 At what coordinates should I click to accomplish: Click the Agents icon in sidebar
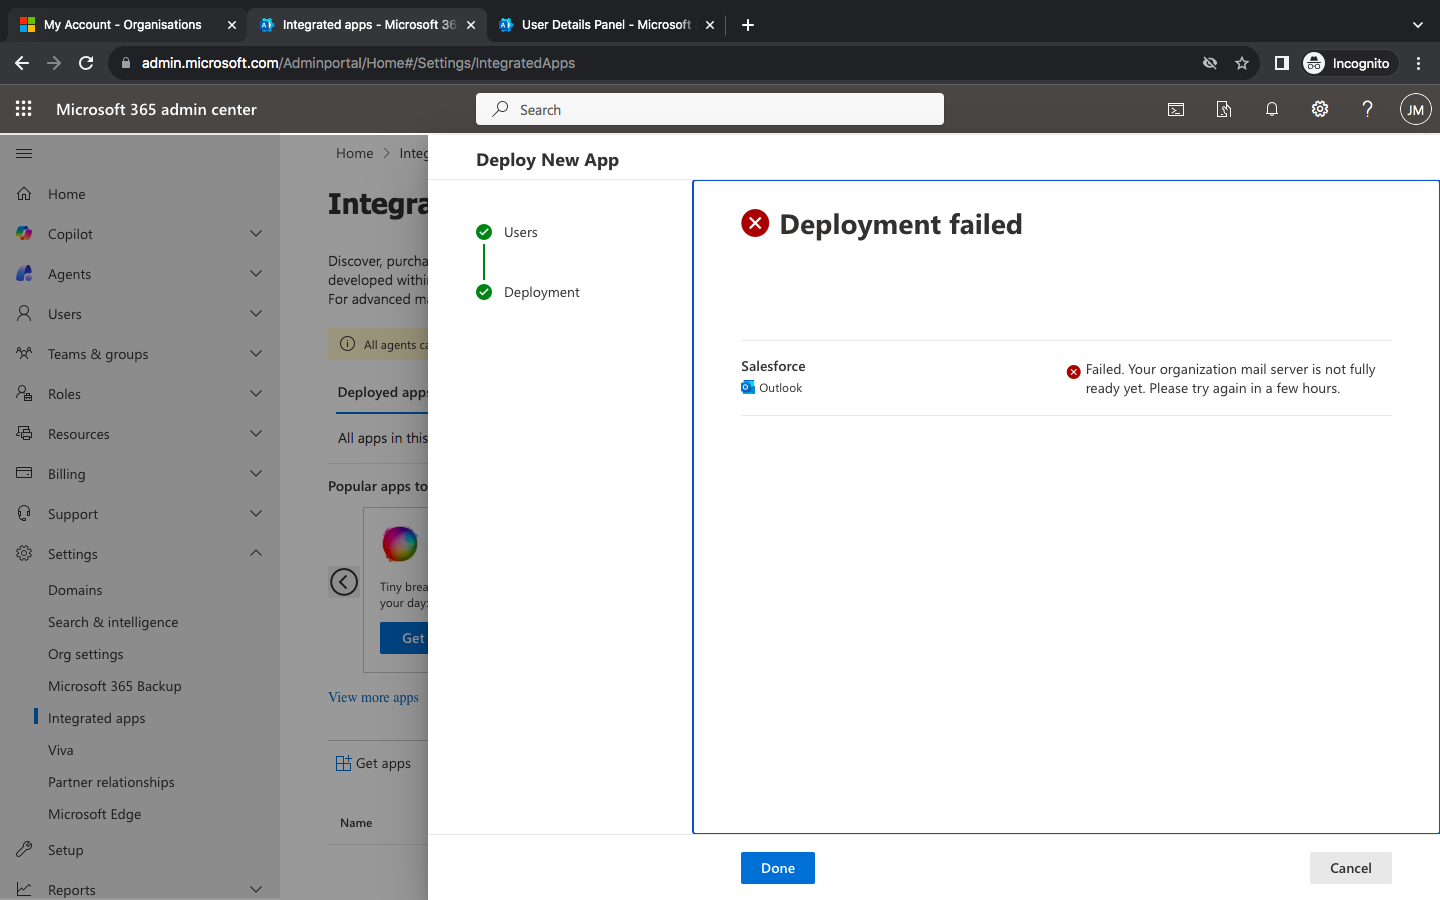coord(24,273)
